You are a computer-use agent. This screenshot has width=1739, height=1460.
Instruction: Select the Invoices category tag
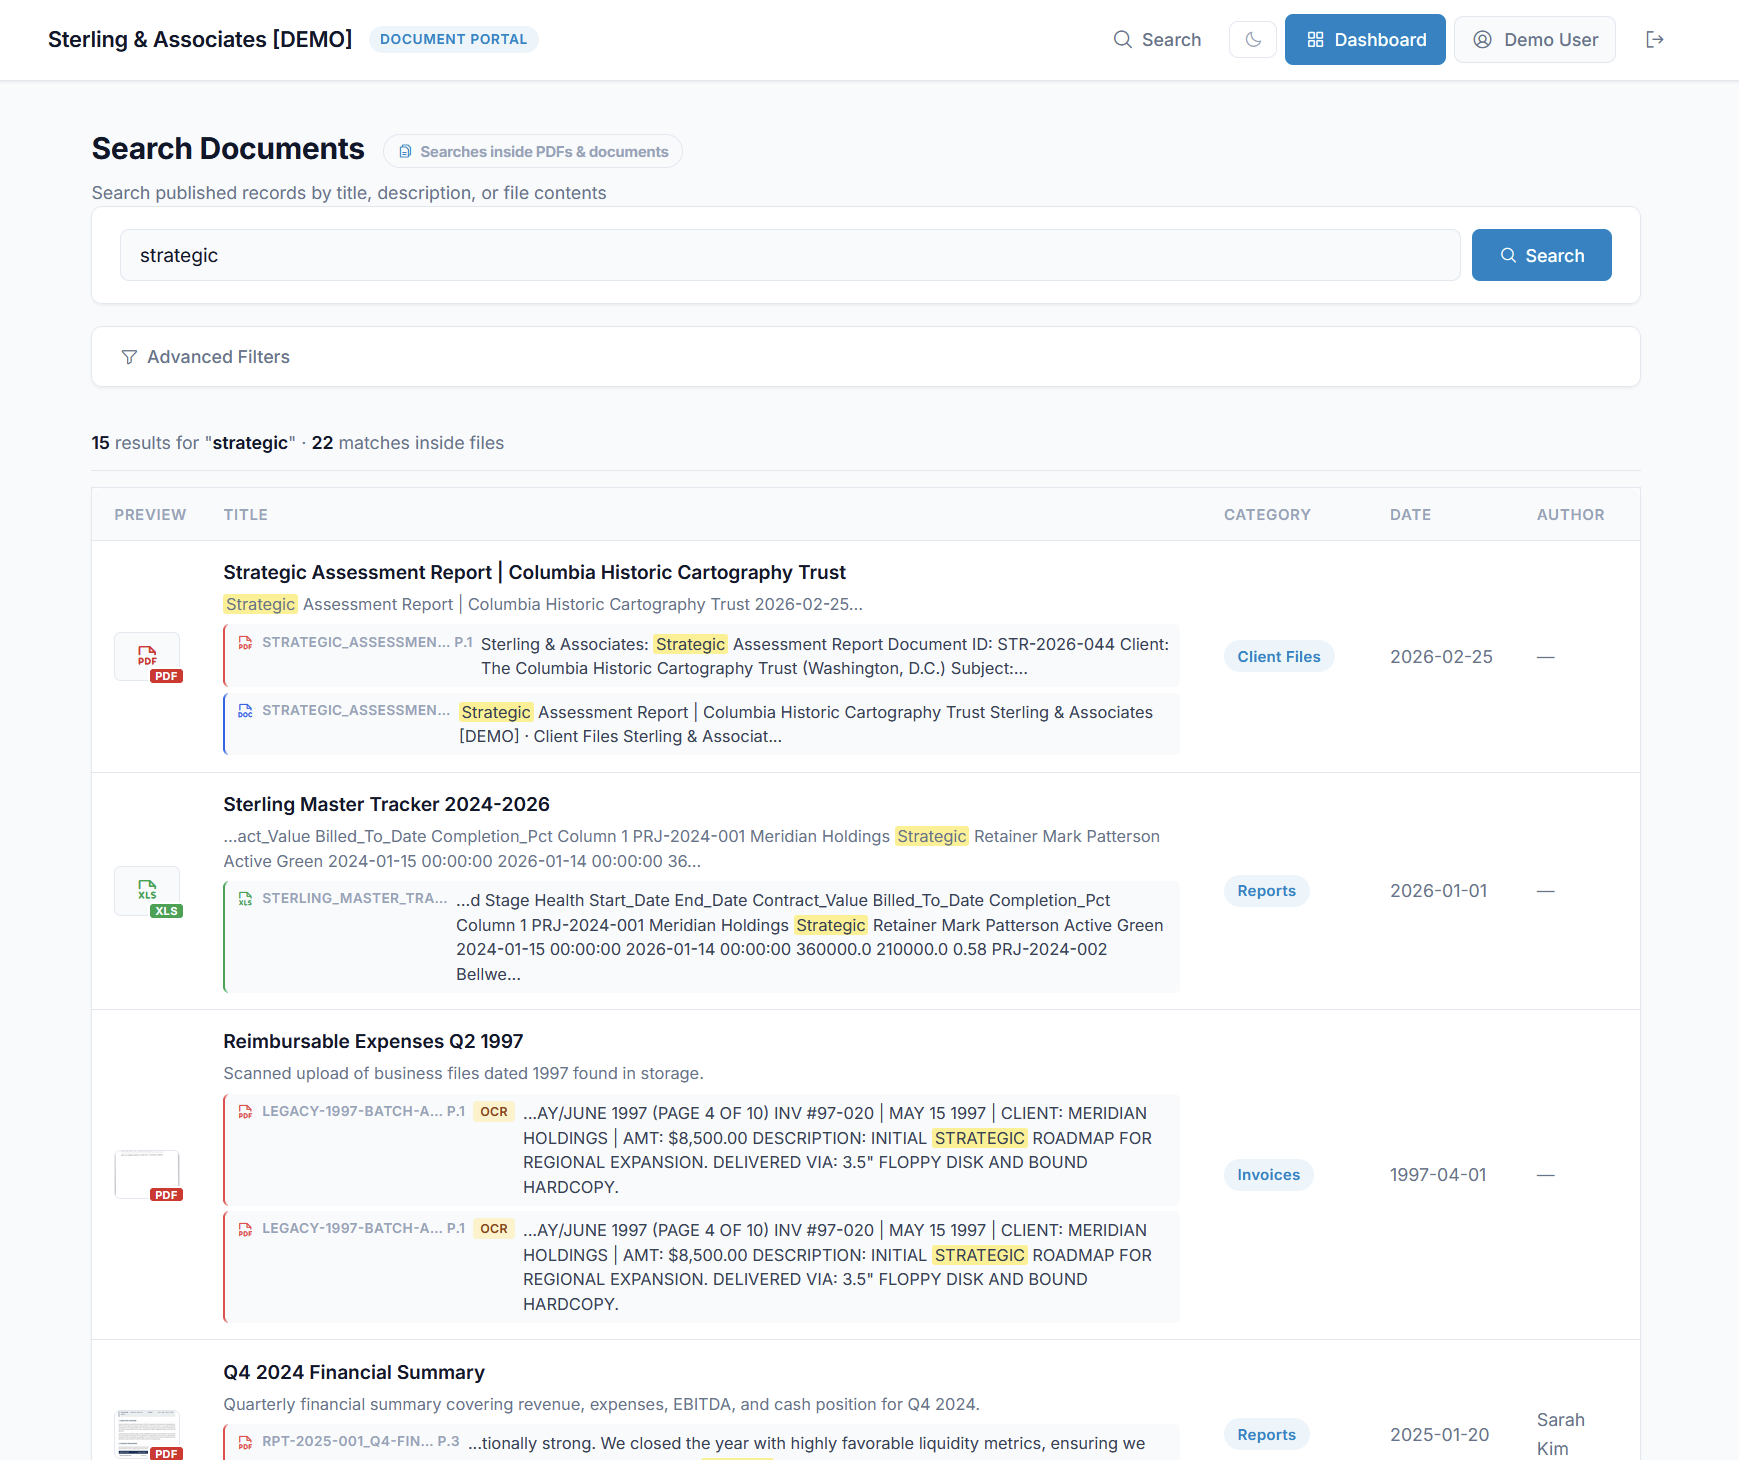pos(1268,1174)
